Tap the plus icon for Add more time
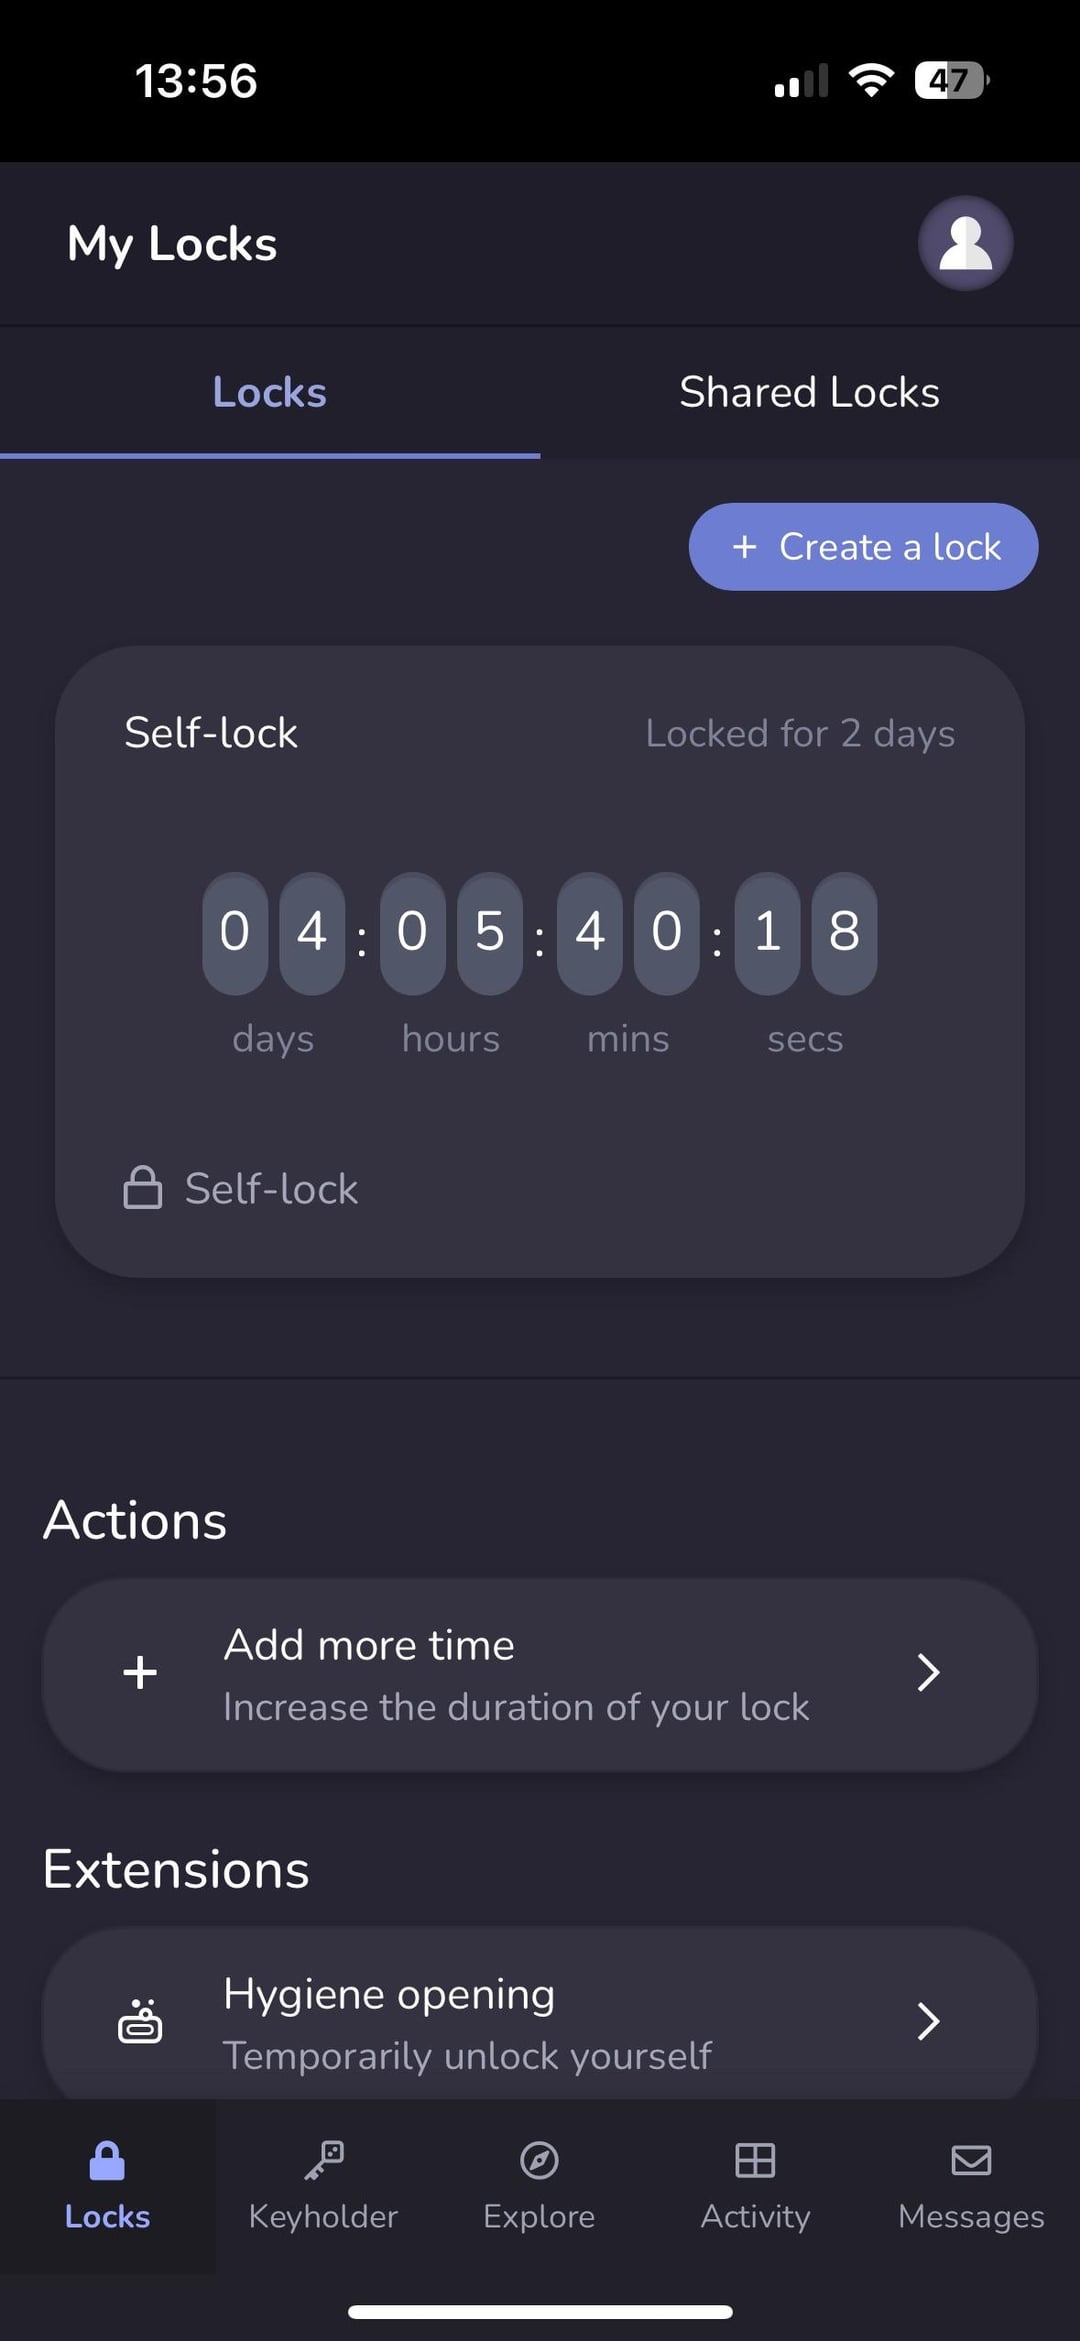1080x2341 pixels. (140, 1672)
